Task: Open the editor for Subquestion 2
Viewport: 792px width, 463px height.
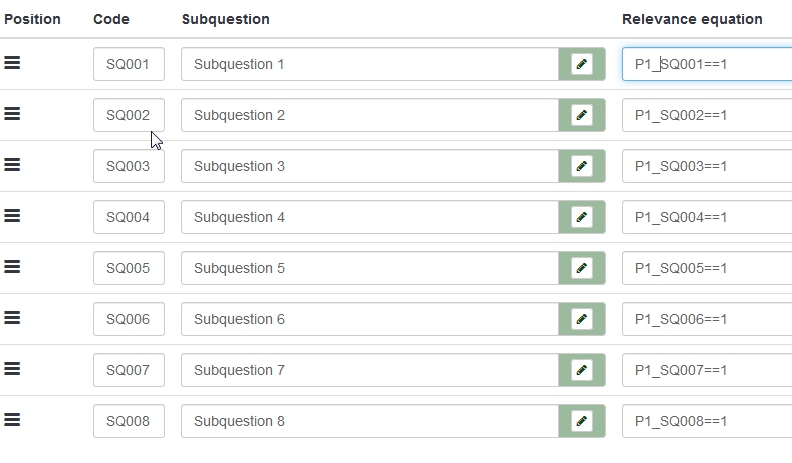Action: (582, 115)
